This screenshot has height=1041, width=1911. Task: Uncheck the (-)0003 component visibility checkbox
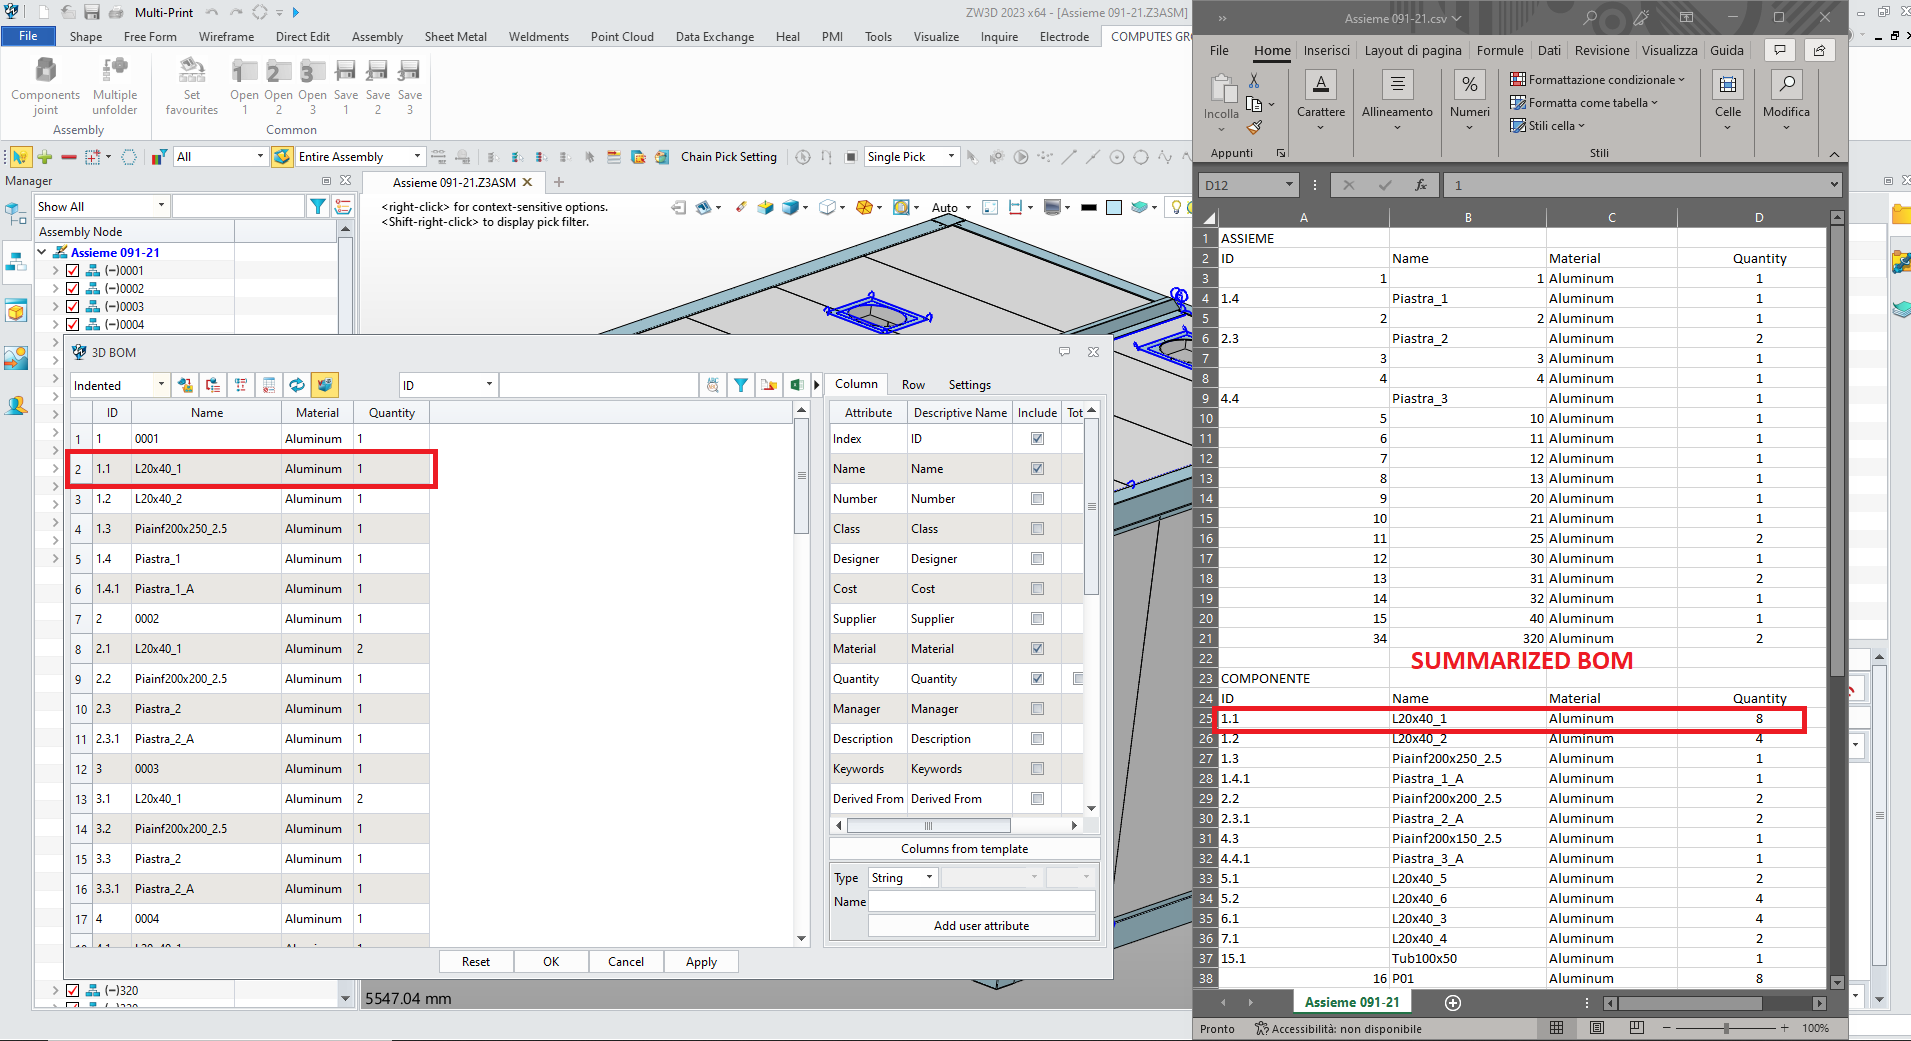pos(72,306)
